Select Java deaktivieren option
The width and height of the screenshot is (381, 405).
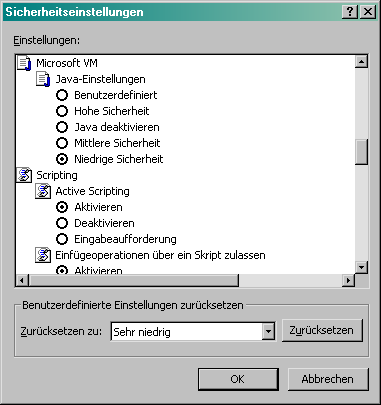click(62, 127)
